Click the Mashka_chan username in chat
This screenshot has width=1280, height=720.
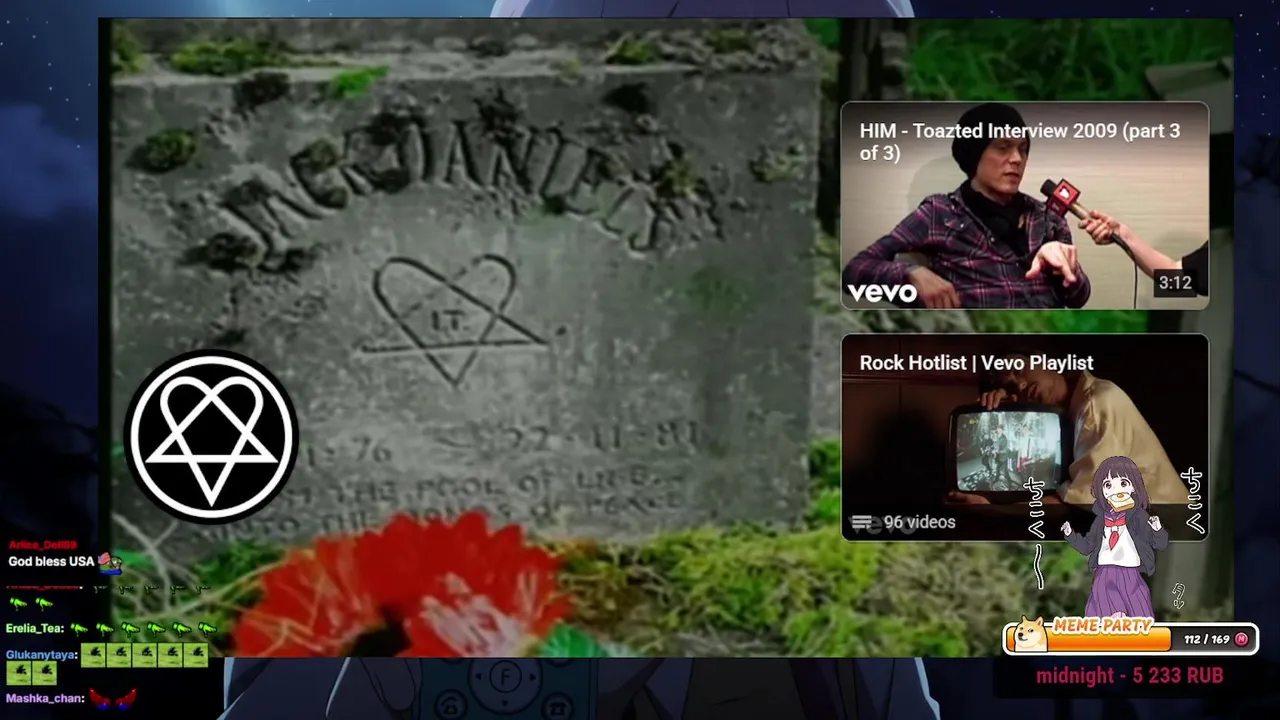point(45,699)
